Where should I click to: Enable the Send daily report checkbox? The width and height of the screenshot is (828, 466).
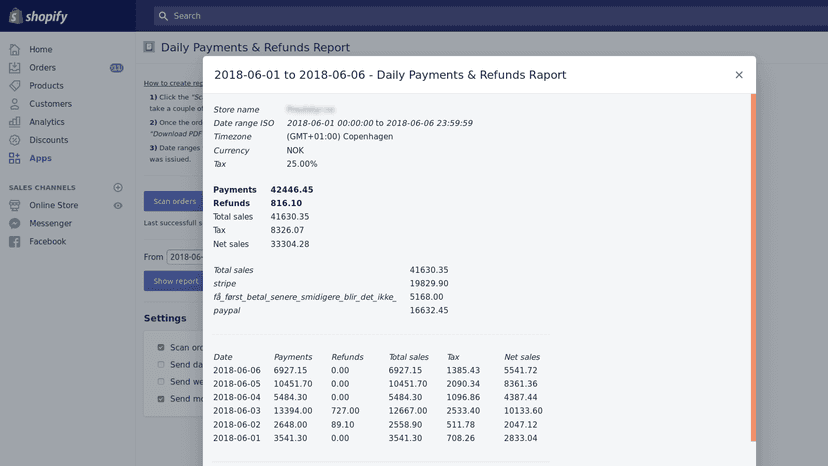pyautogui.click(x=161, y=365)
